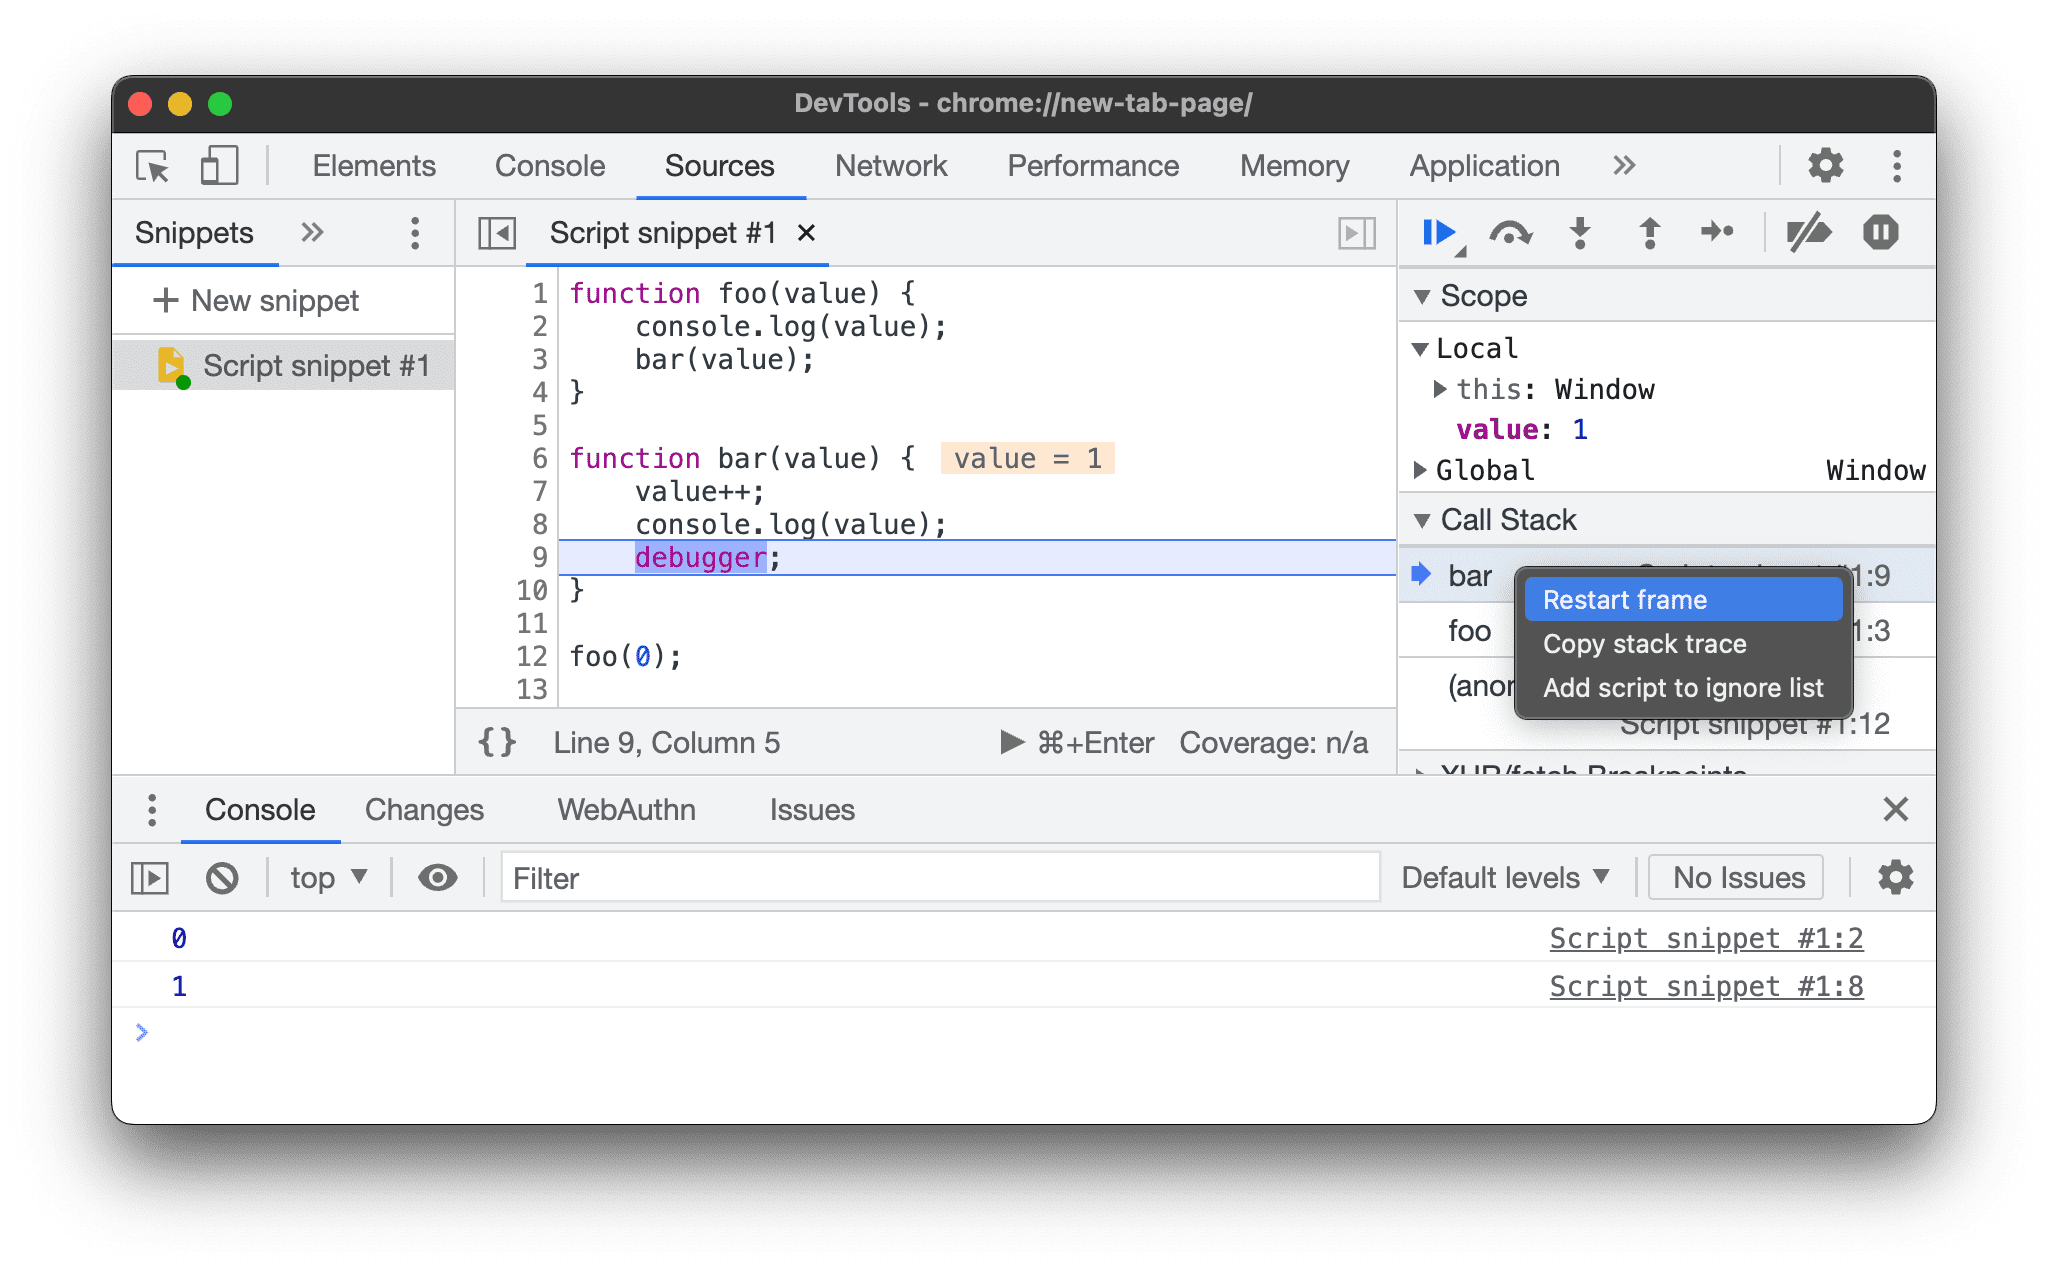Toggle the eye visibility filter icon
This screenshot has height=1272, width=2048.
(438, 876)
